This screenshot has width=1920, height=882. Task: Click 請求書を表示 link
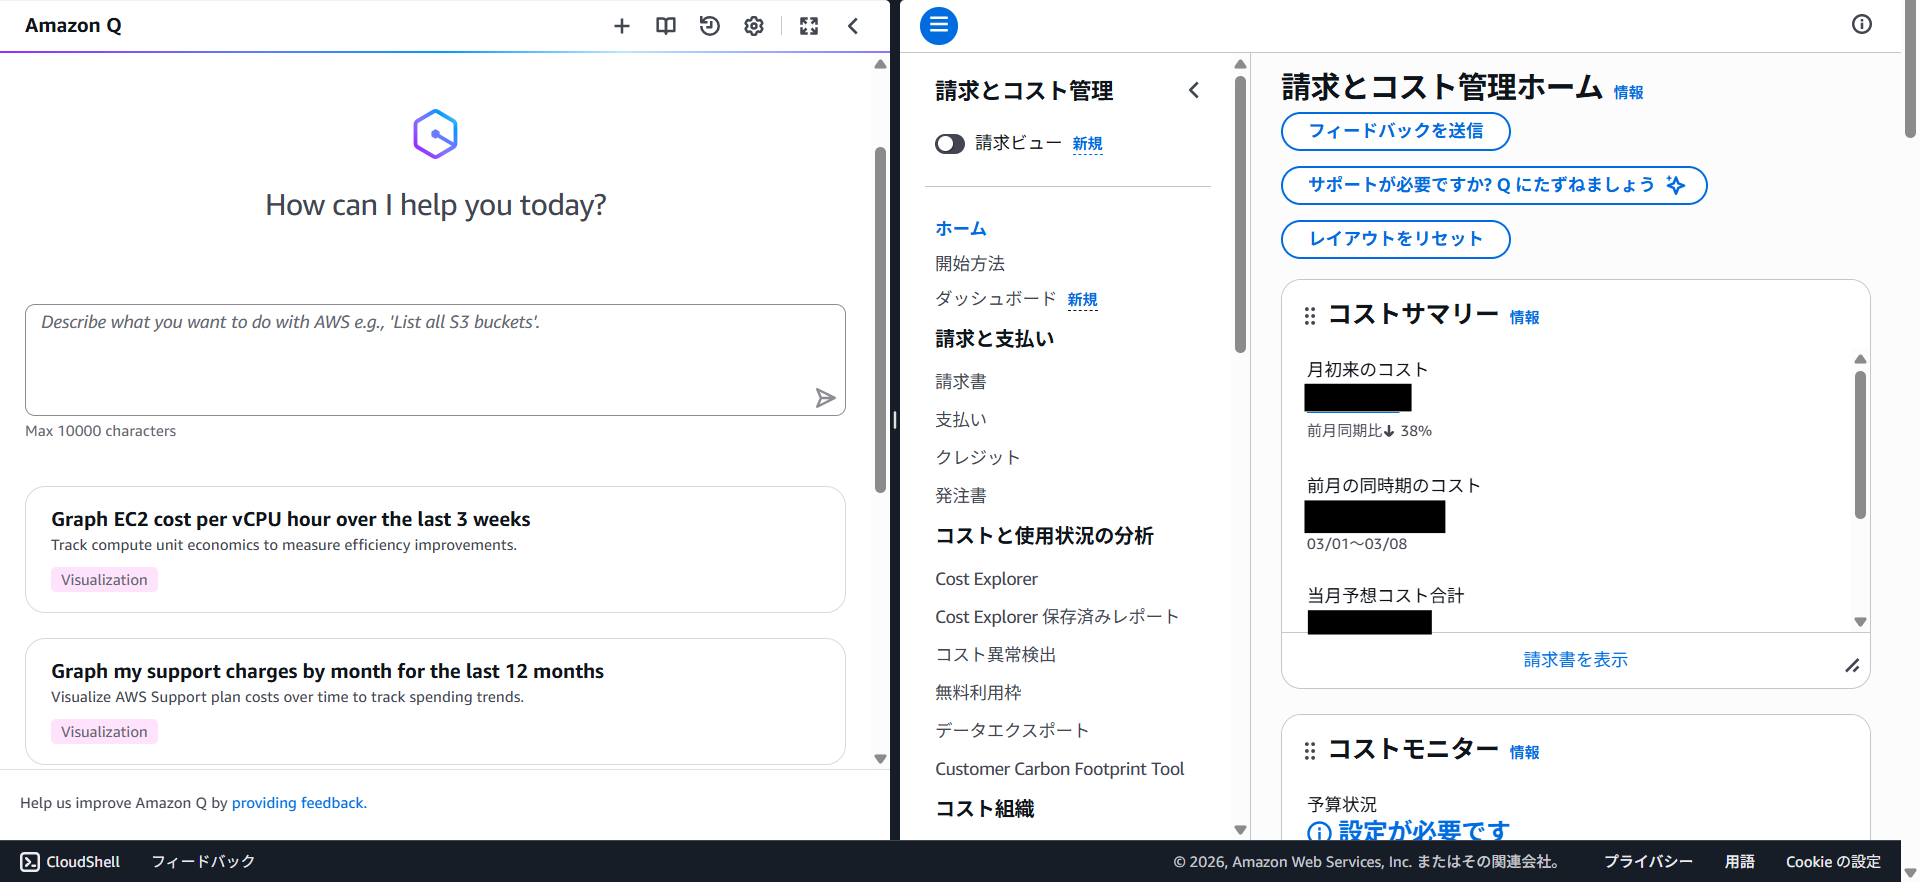pos(1575,660)
